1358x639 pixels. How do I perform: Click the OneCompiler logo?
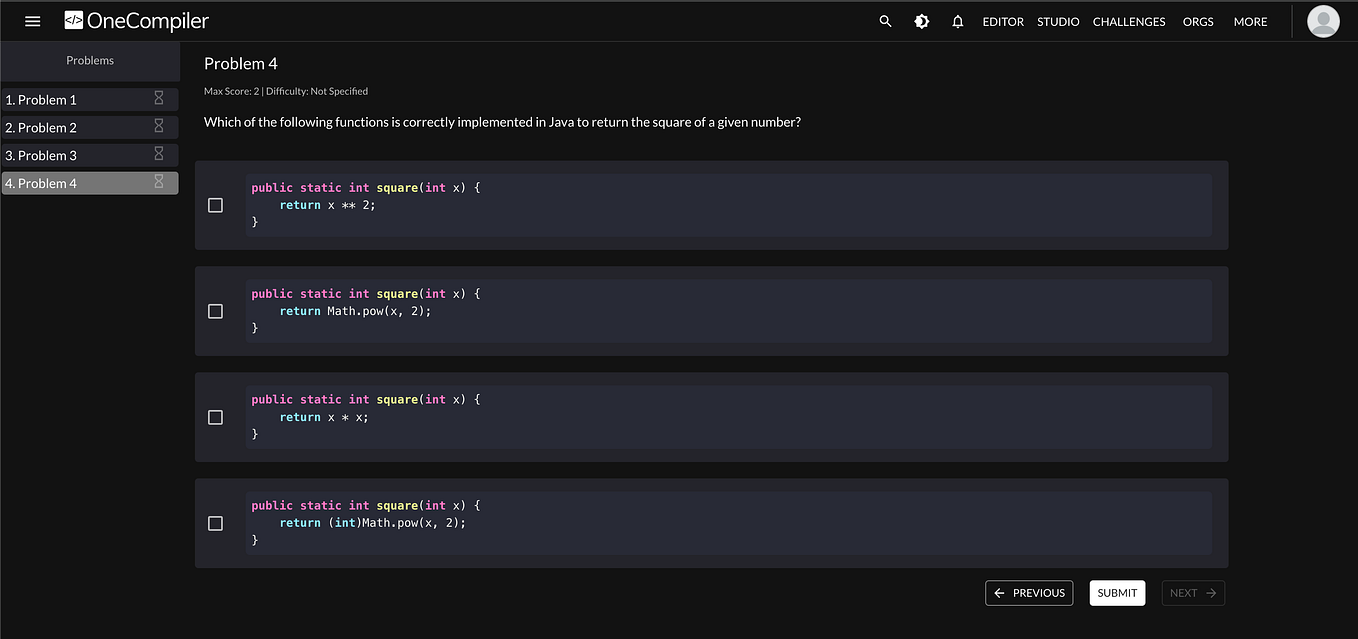point(136,20)
